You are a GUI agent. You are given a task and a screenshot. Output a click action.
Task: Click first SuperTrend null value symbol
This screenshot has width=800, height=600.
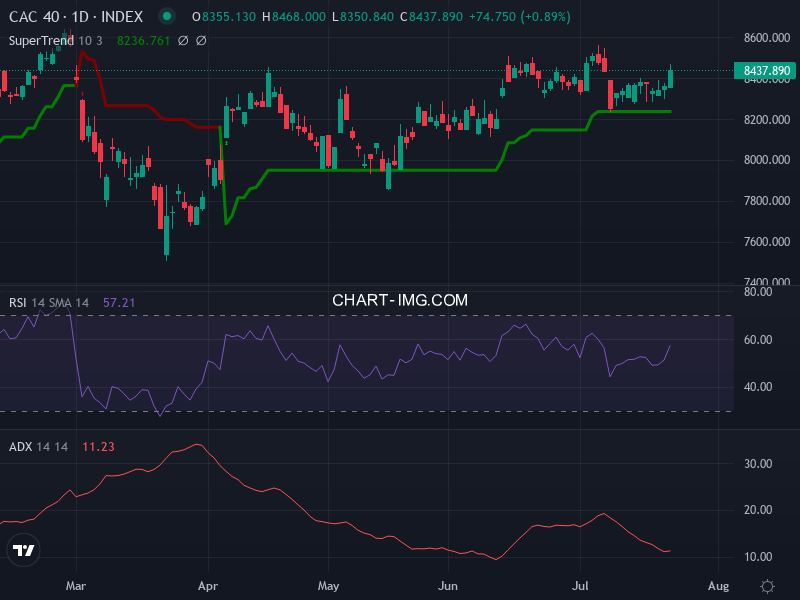[x=183, y=41]
